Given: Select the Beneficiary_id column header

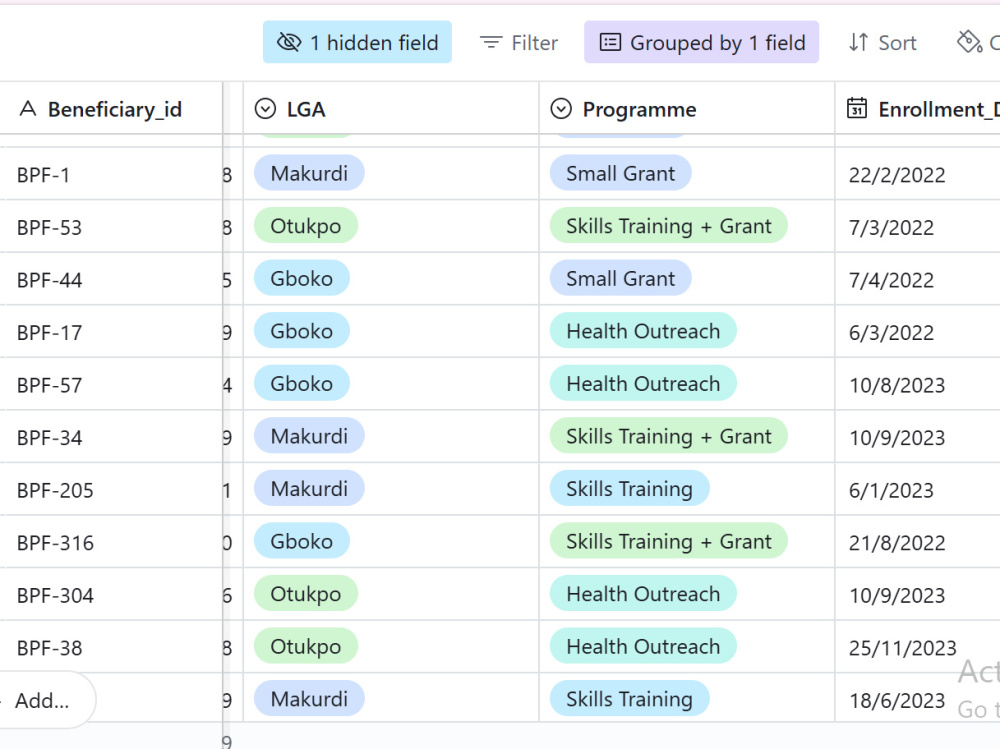Looking at the screenshot, I should 111,108.
